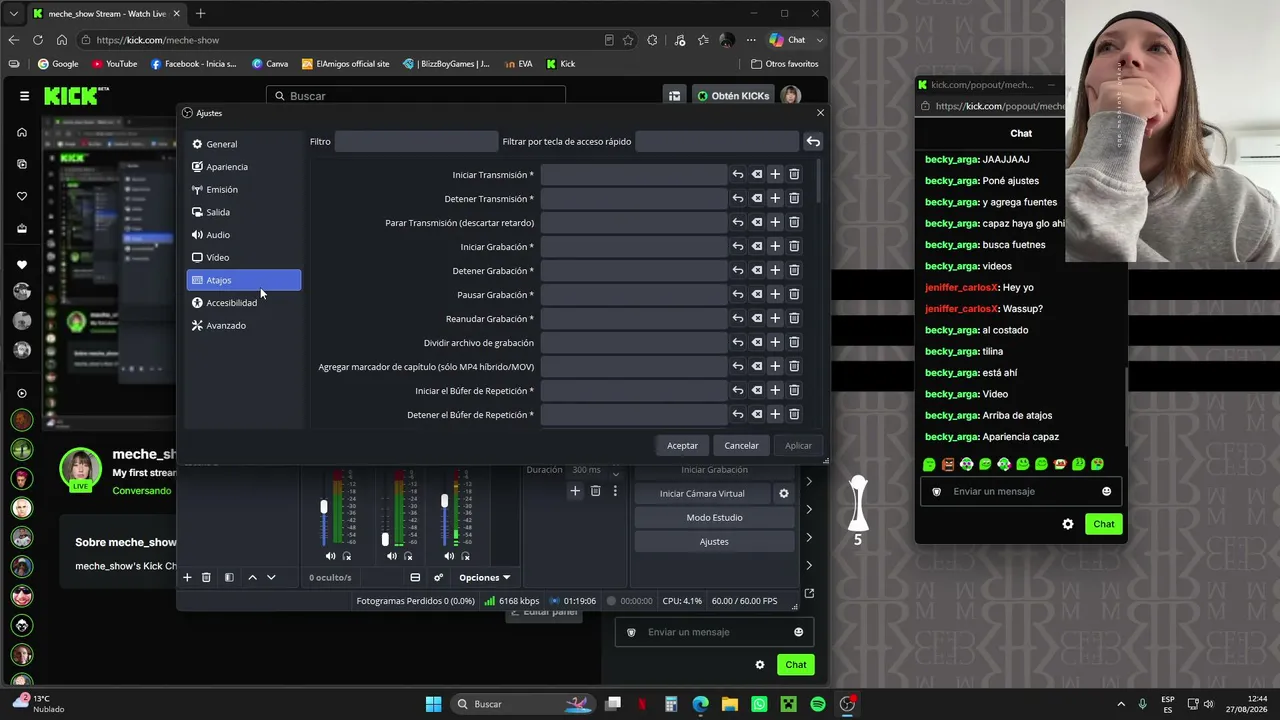Revert Iniciar el Búfer de Repetición hotkey
Screen dimensions: 1280x720
737,390
